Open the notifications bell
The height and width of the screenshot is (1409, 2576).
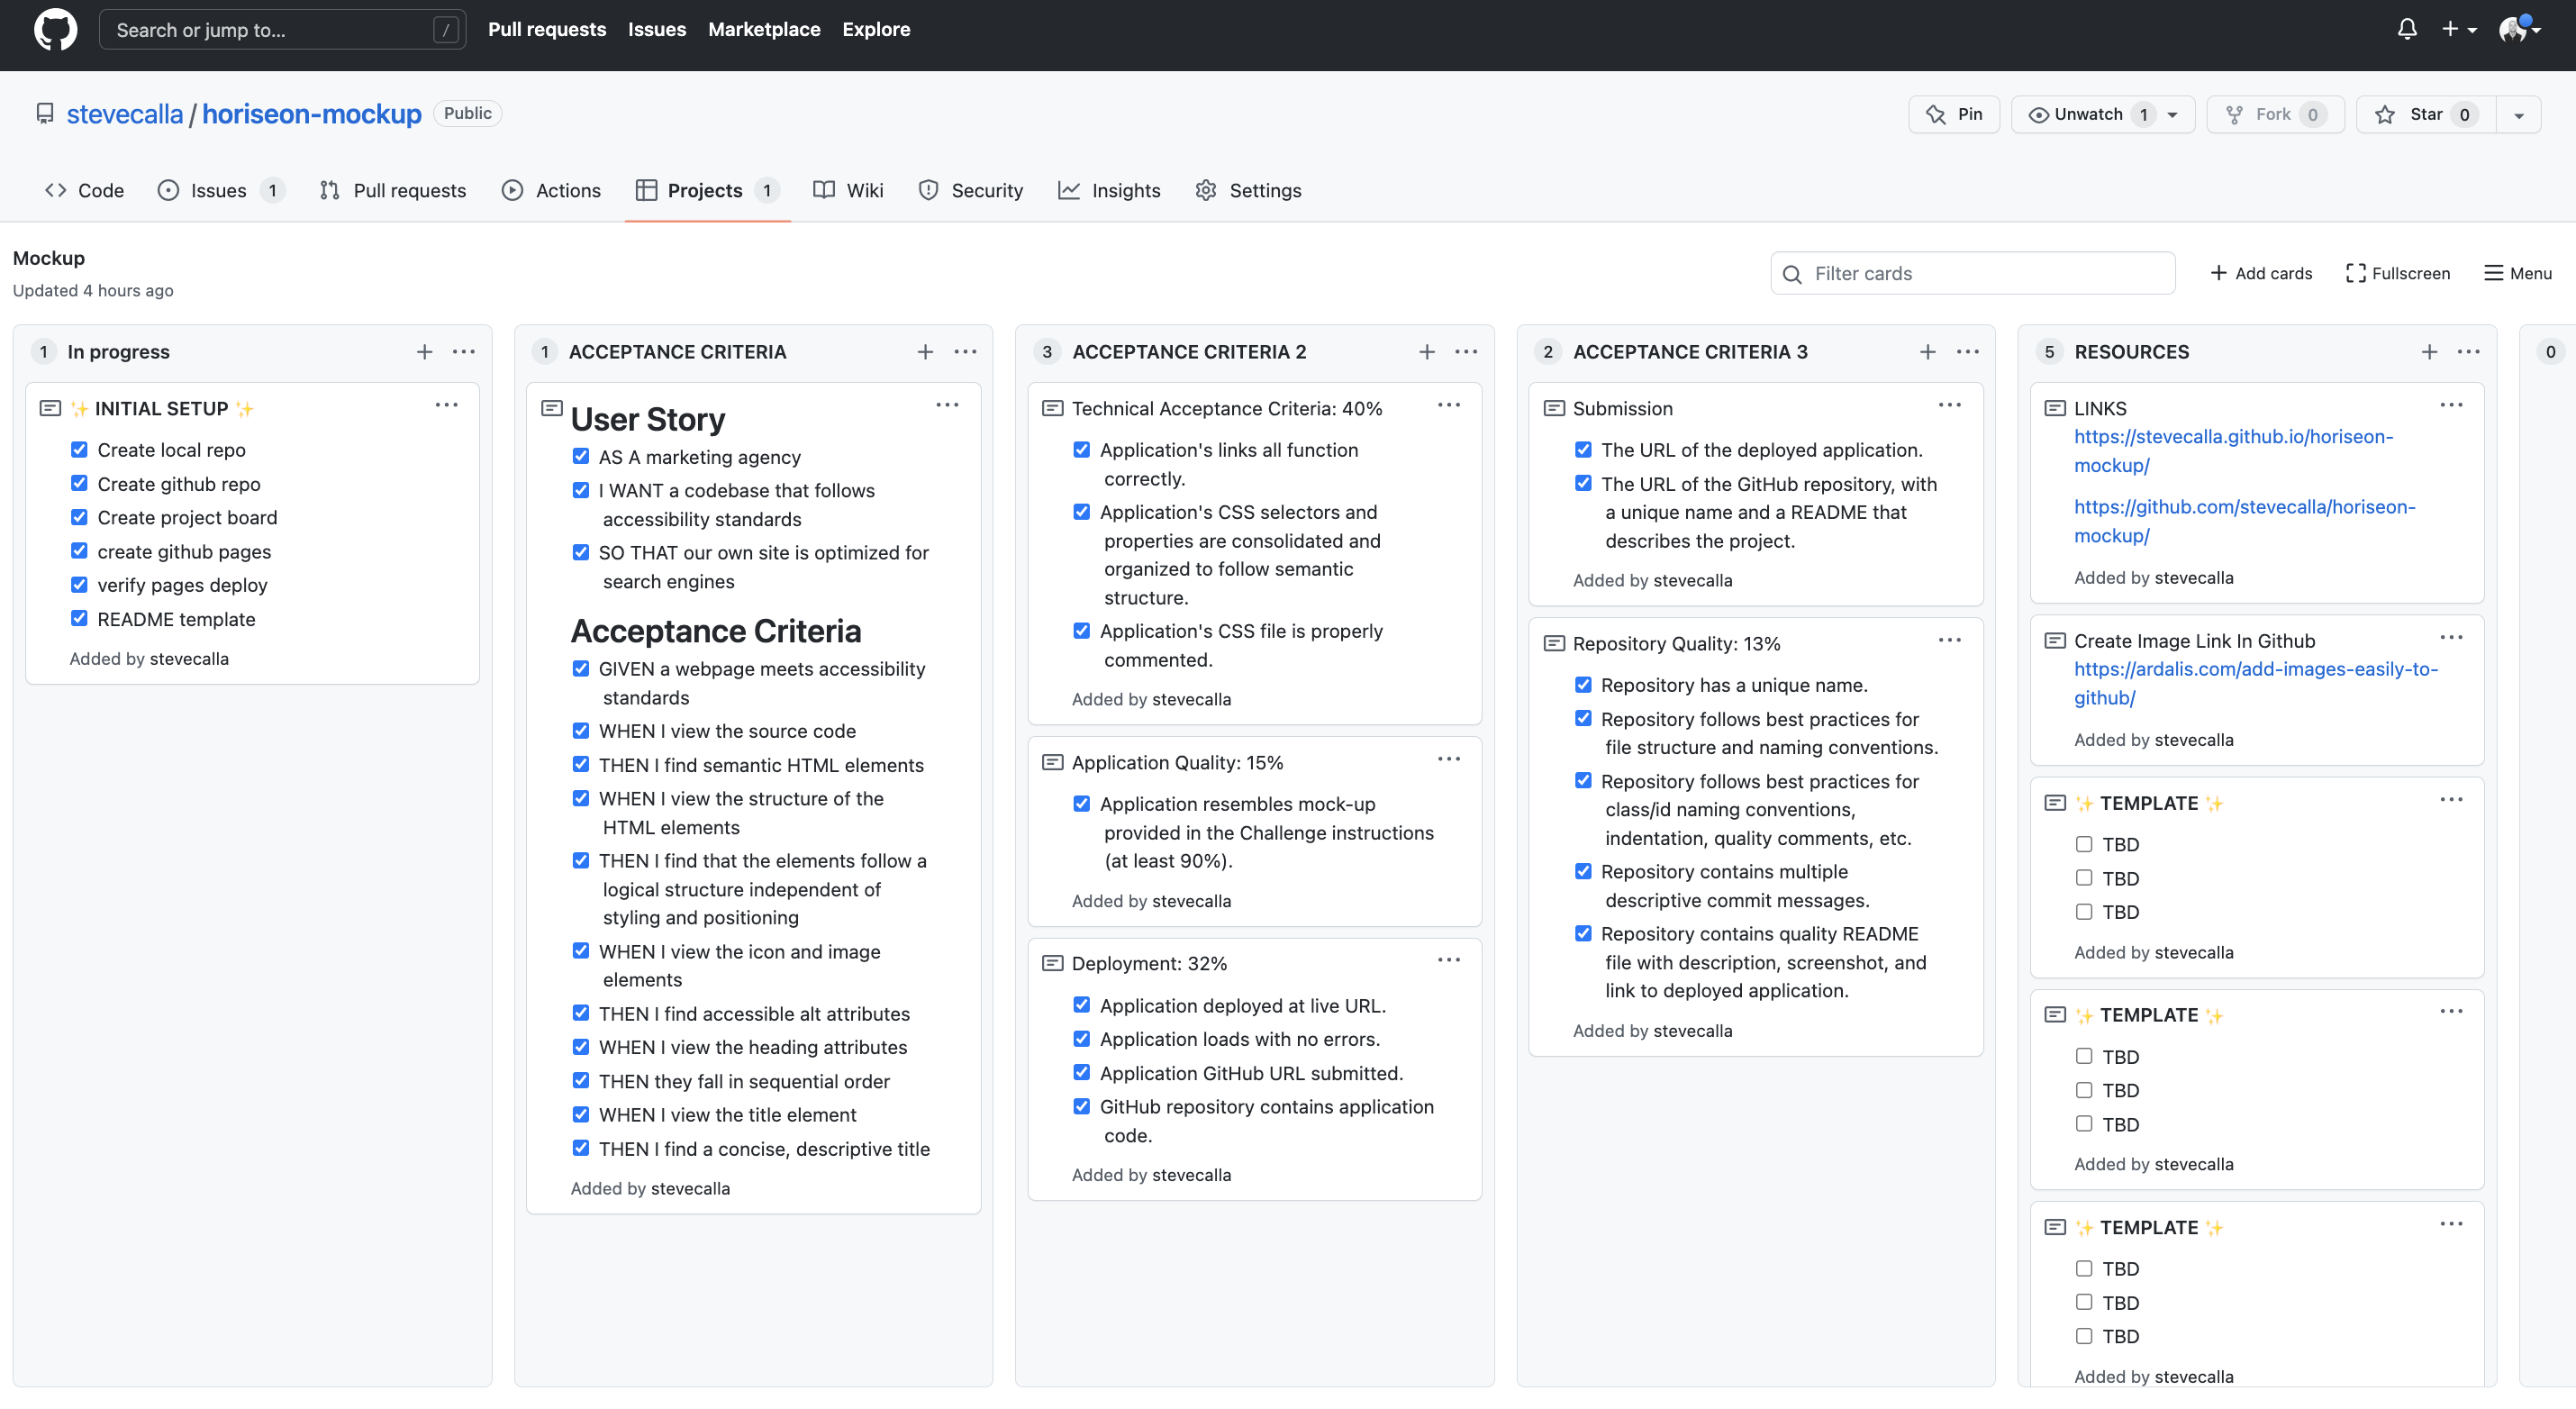(2406, 29)
